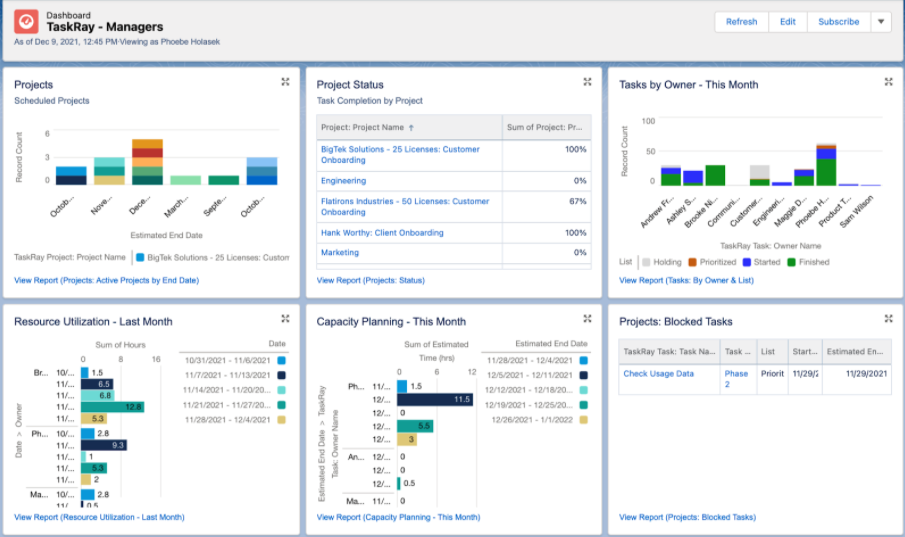This screenshot has height=537, width=905.
Task: Open View Report Resource Utilization - Last Month
Action: tap(99, 517)
